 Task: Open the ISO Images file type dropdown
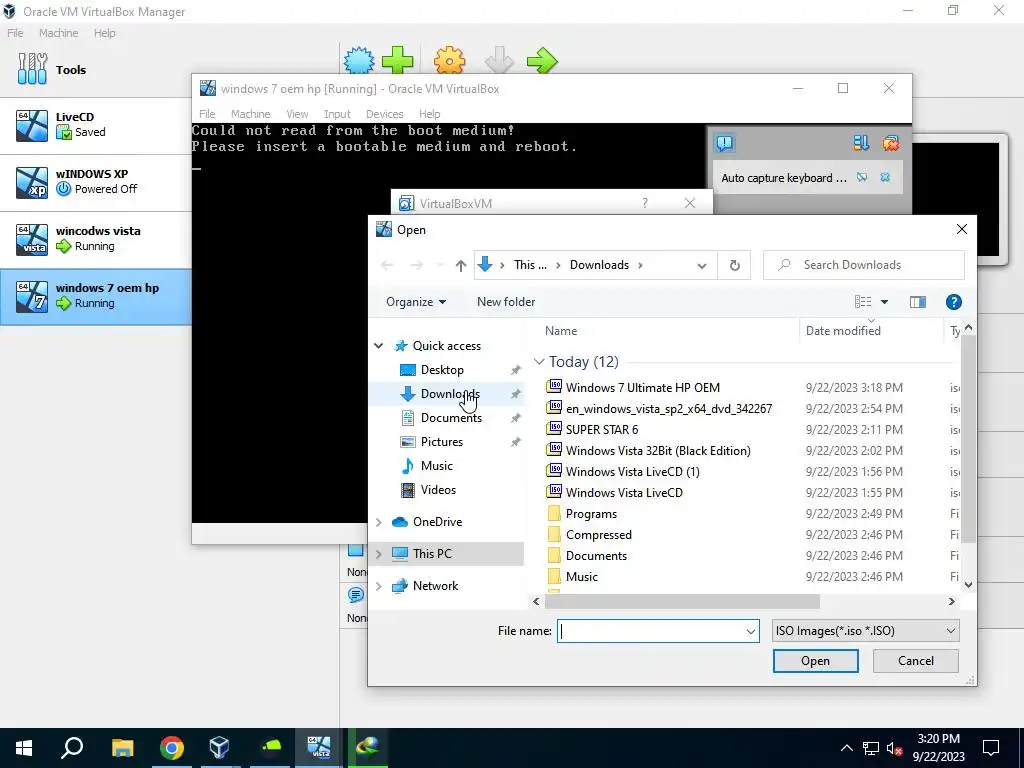tap(865, 631)
